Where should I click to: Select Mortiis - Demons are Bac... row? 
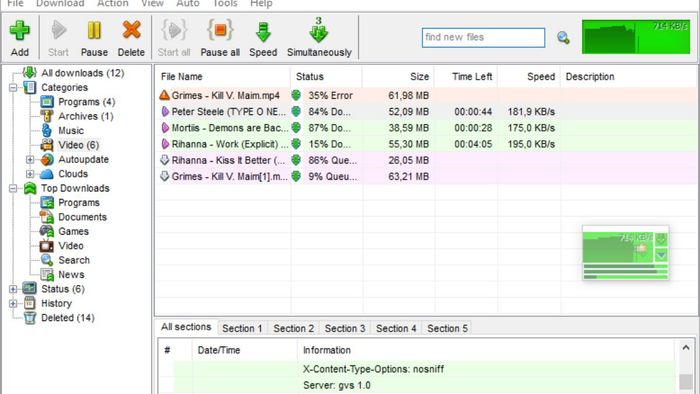coord(427,128)
